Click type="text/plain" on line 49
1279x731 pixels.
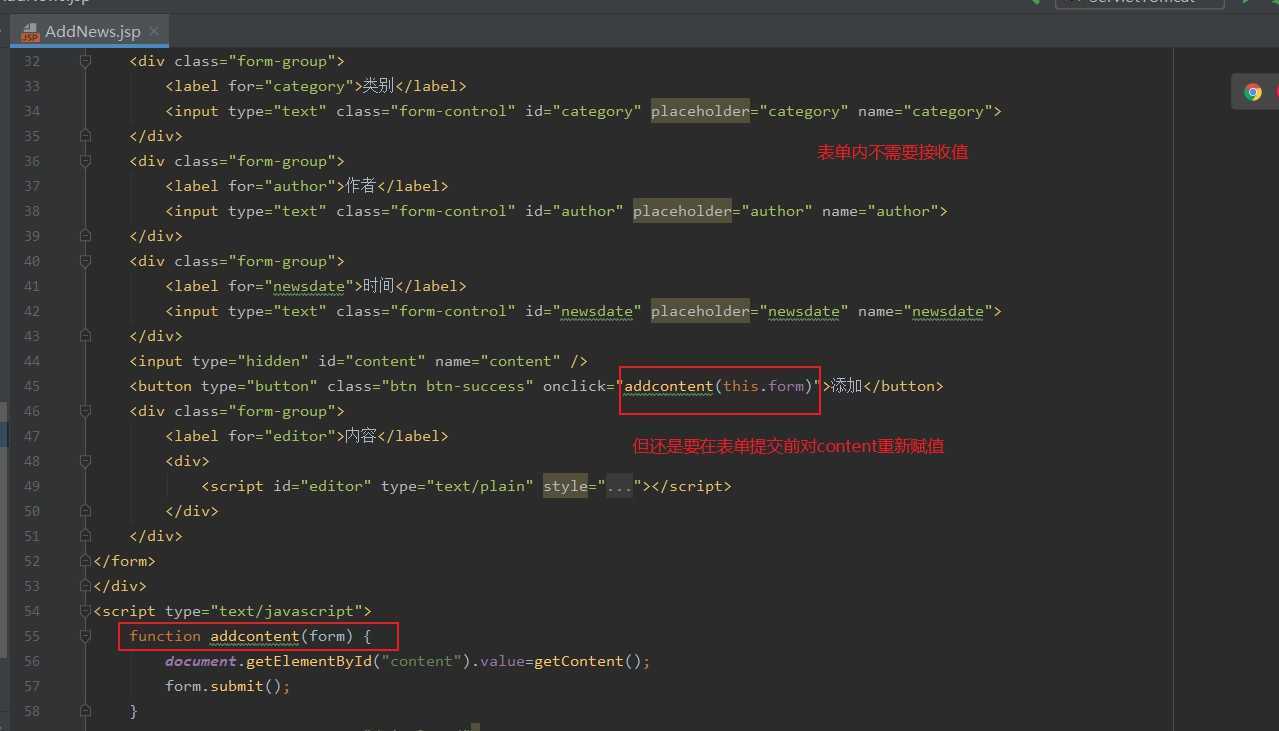[x=457, y=486]
